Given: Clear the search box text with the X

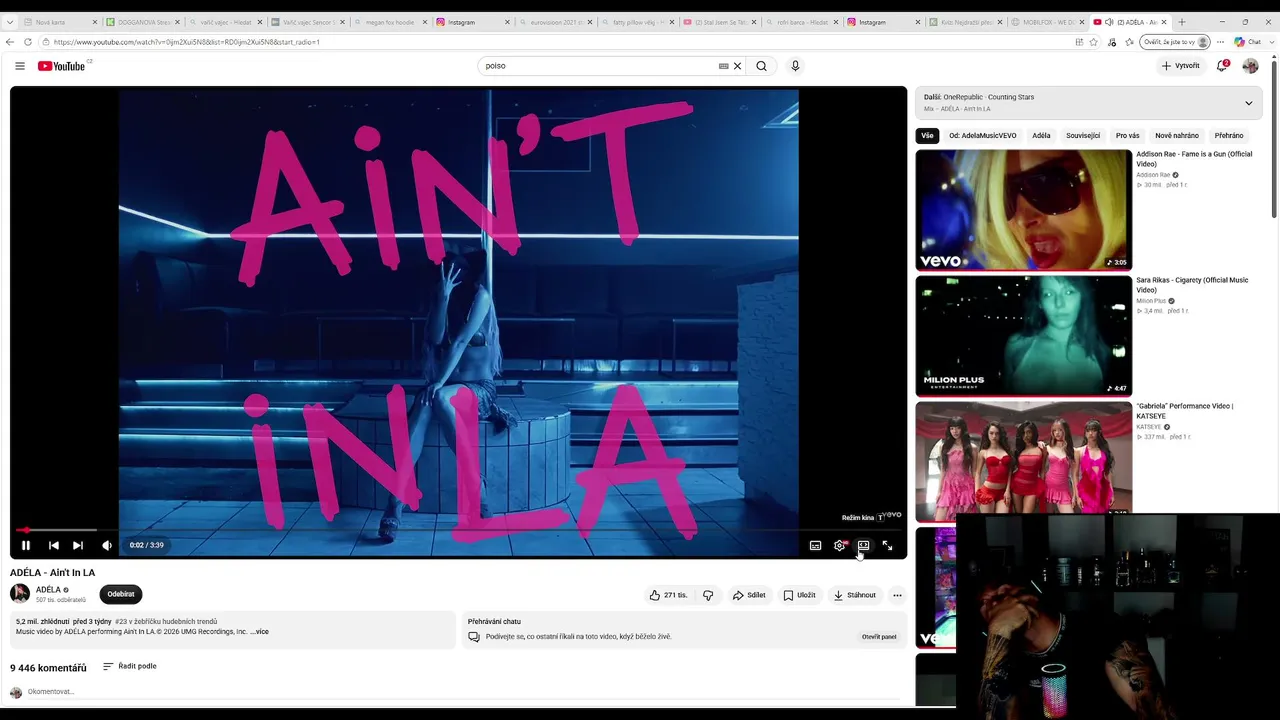Looking at the screenshot, I should (x=738, y=66).
